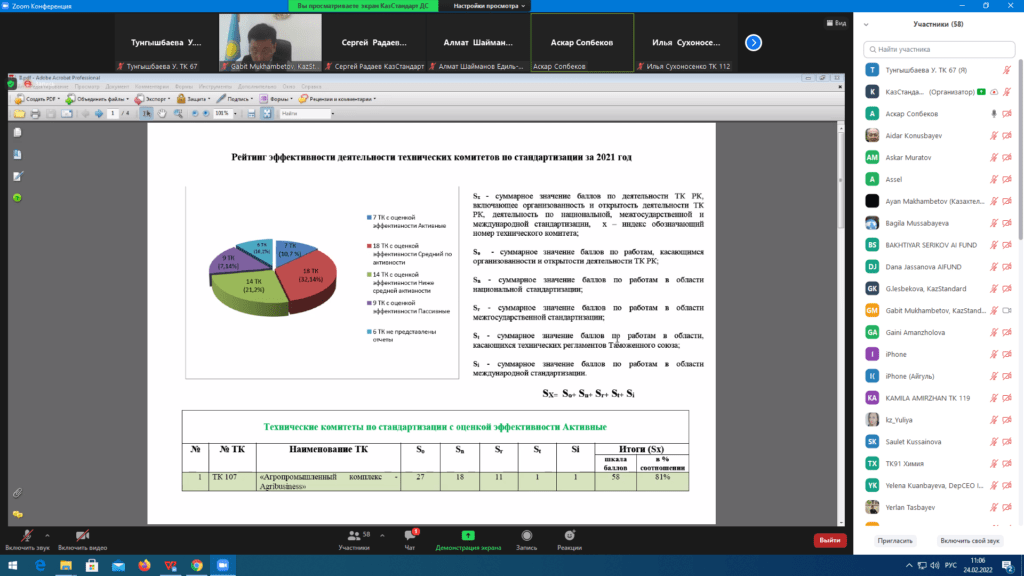
Task: Open the Pages panel in Acrobat sidebar
Action: tap(18, 133)
